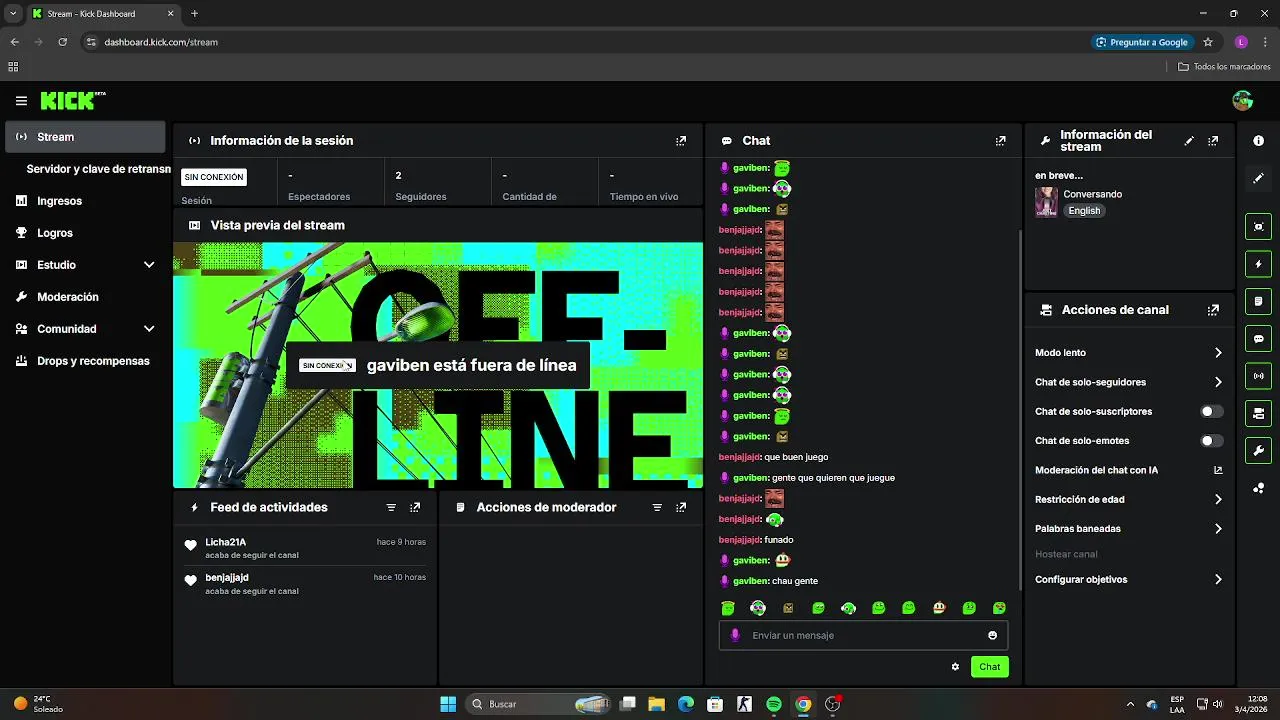1280x720 pixels.
Task: Toggle the channel actions widget icon
Action: pos(1259,413)
